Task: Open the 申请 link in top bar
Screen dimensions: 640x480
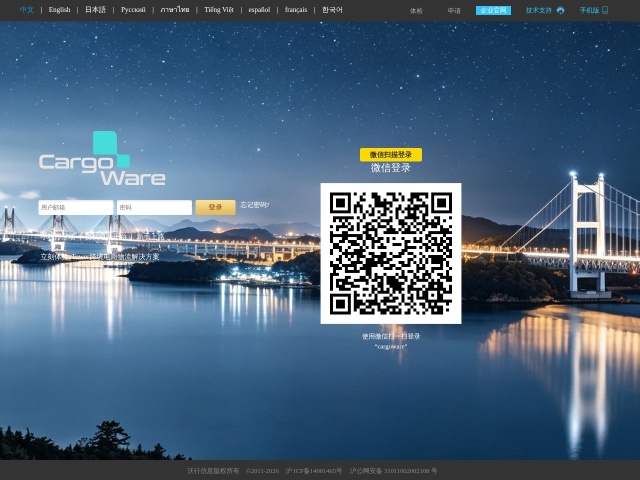Action: coord(454,11)
